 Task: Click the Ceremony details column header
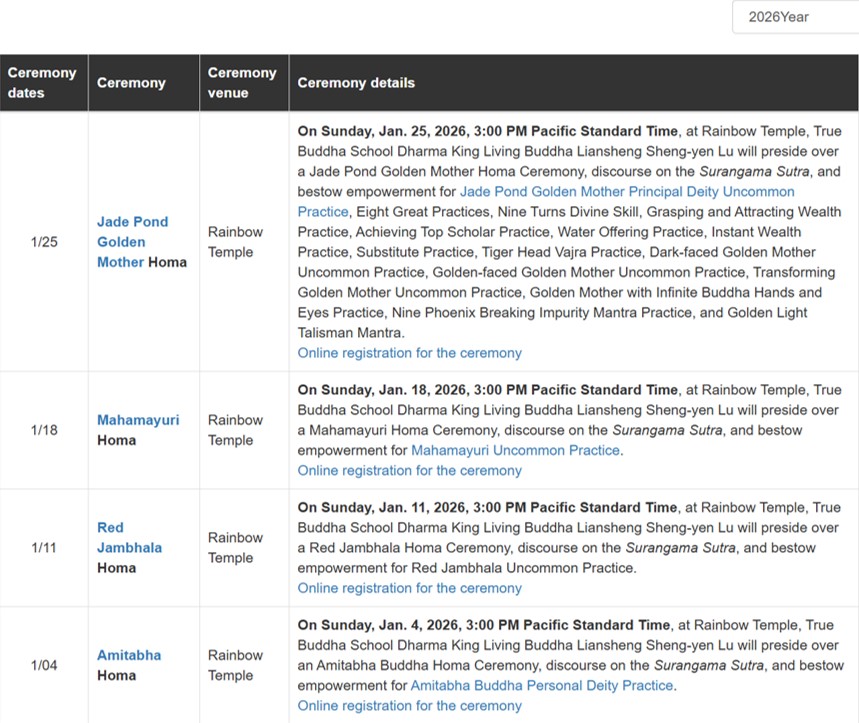356,83
